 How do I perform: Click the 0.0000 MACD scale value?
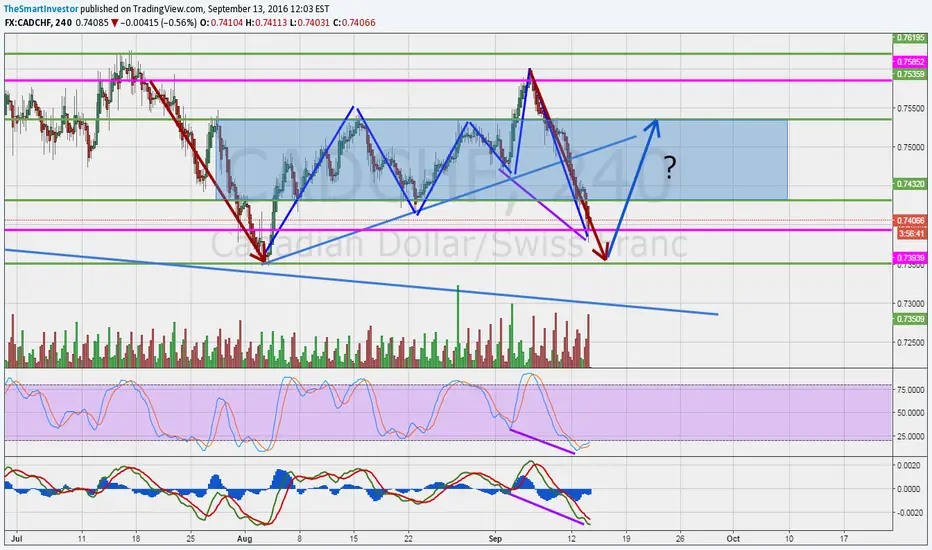911,489
